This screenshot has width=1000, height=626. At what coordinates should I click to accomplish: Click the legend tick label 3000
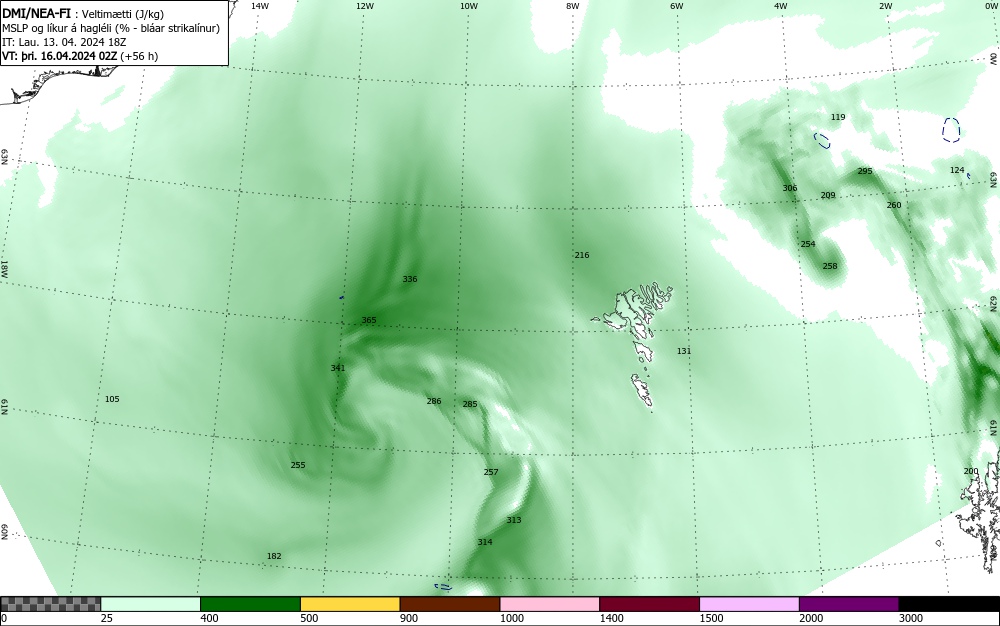coord(911,618)
